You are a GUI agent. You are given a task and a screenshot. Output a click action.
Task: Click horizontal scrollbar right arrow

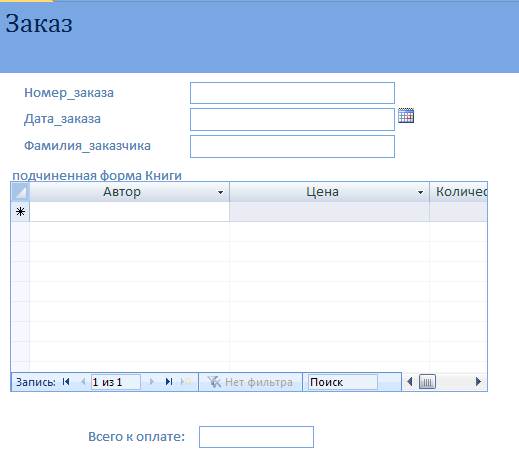[x=478, y=382]
